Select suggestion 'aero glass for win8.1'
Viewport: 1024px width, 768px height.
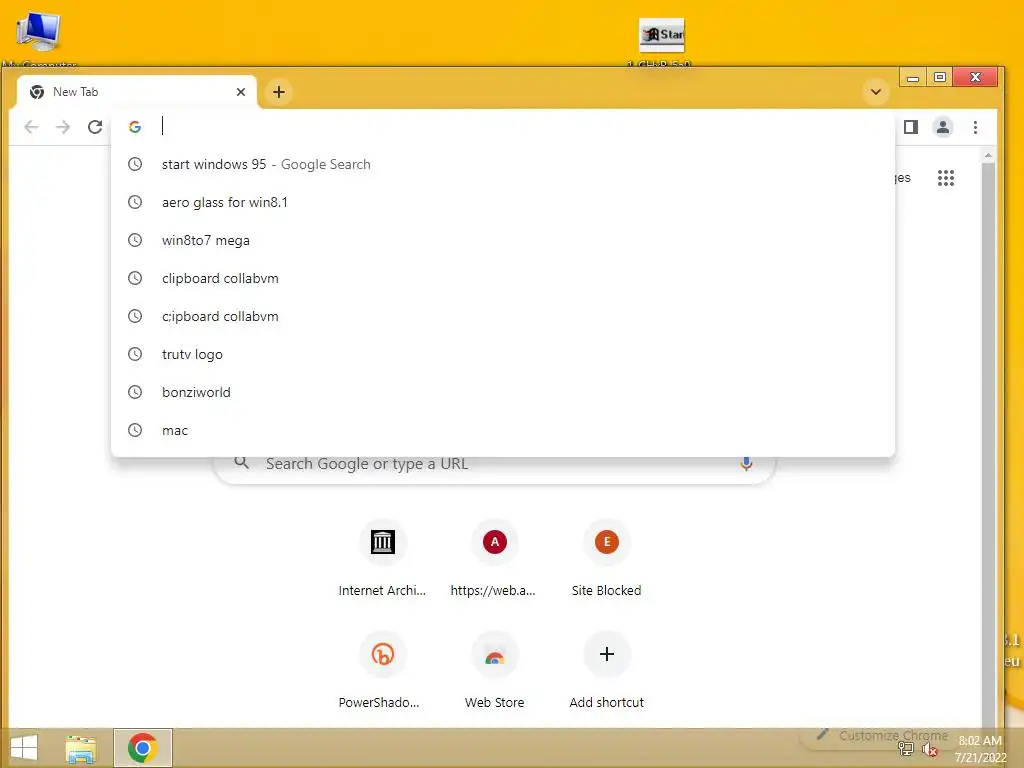pyautogui.click(x=503, y=202)
